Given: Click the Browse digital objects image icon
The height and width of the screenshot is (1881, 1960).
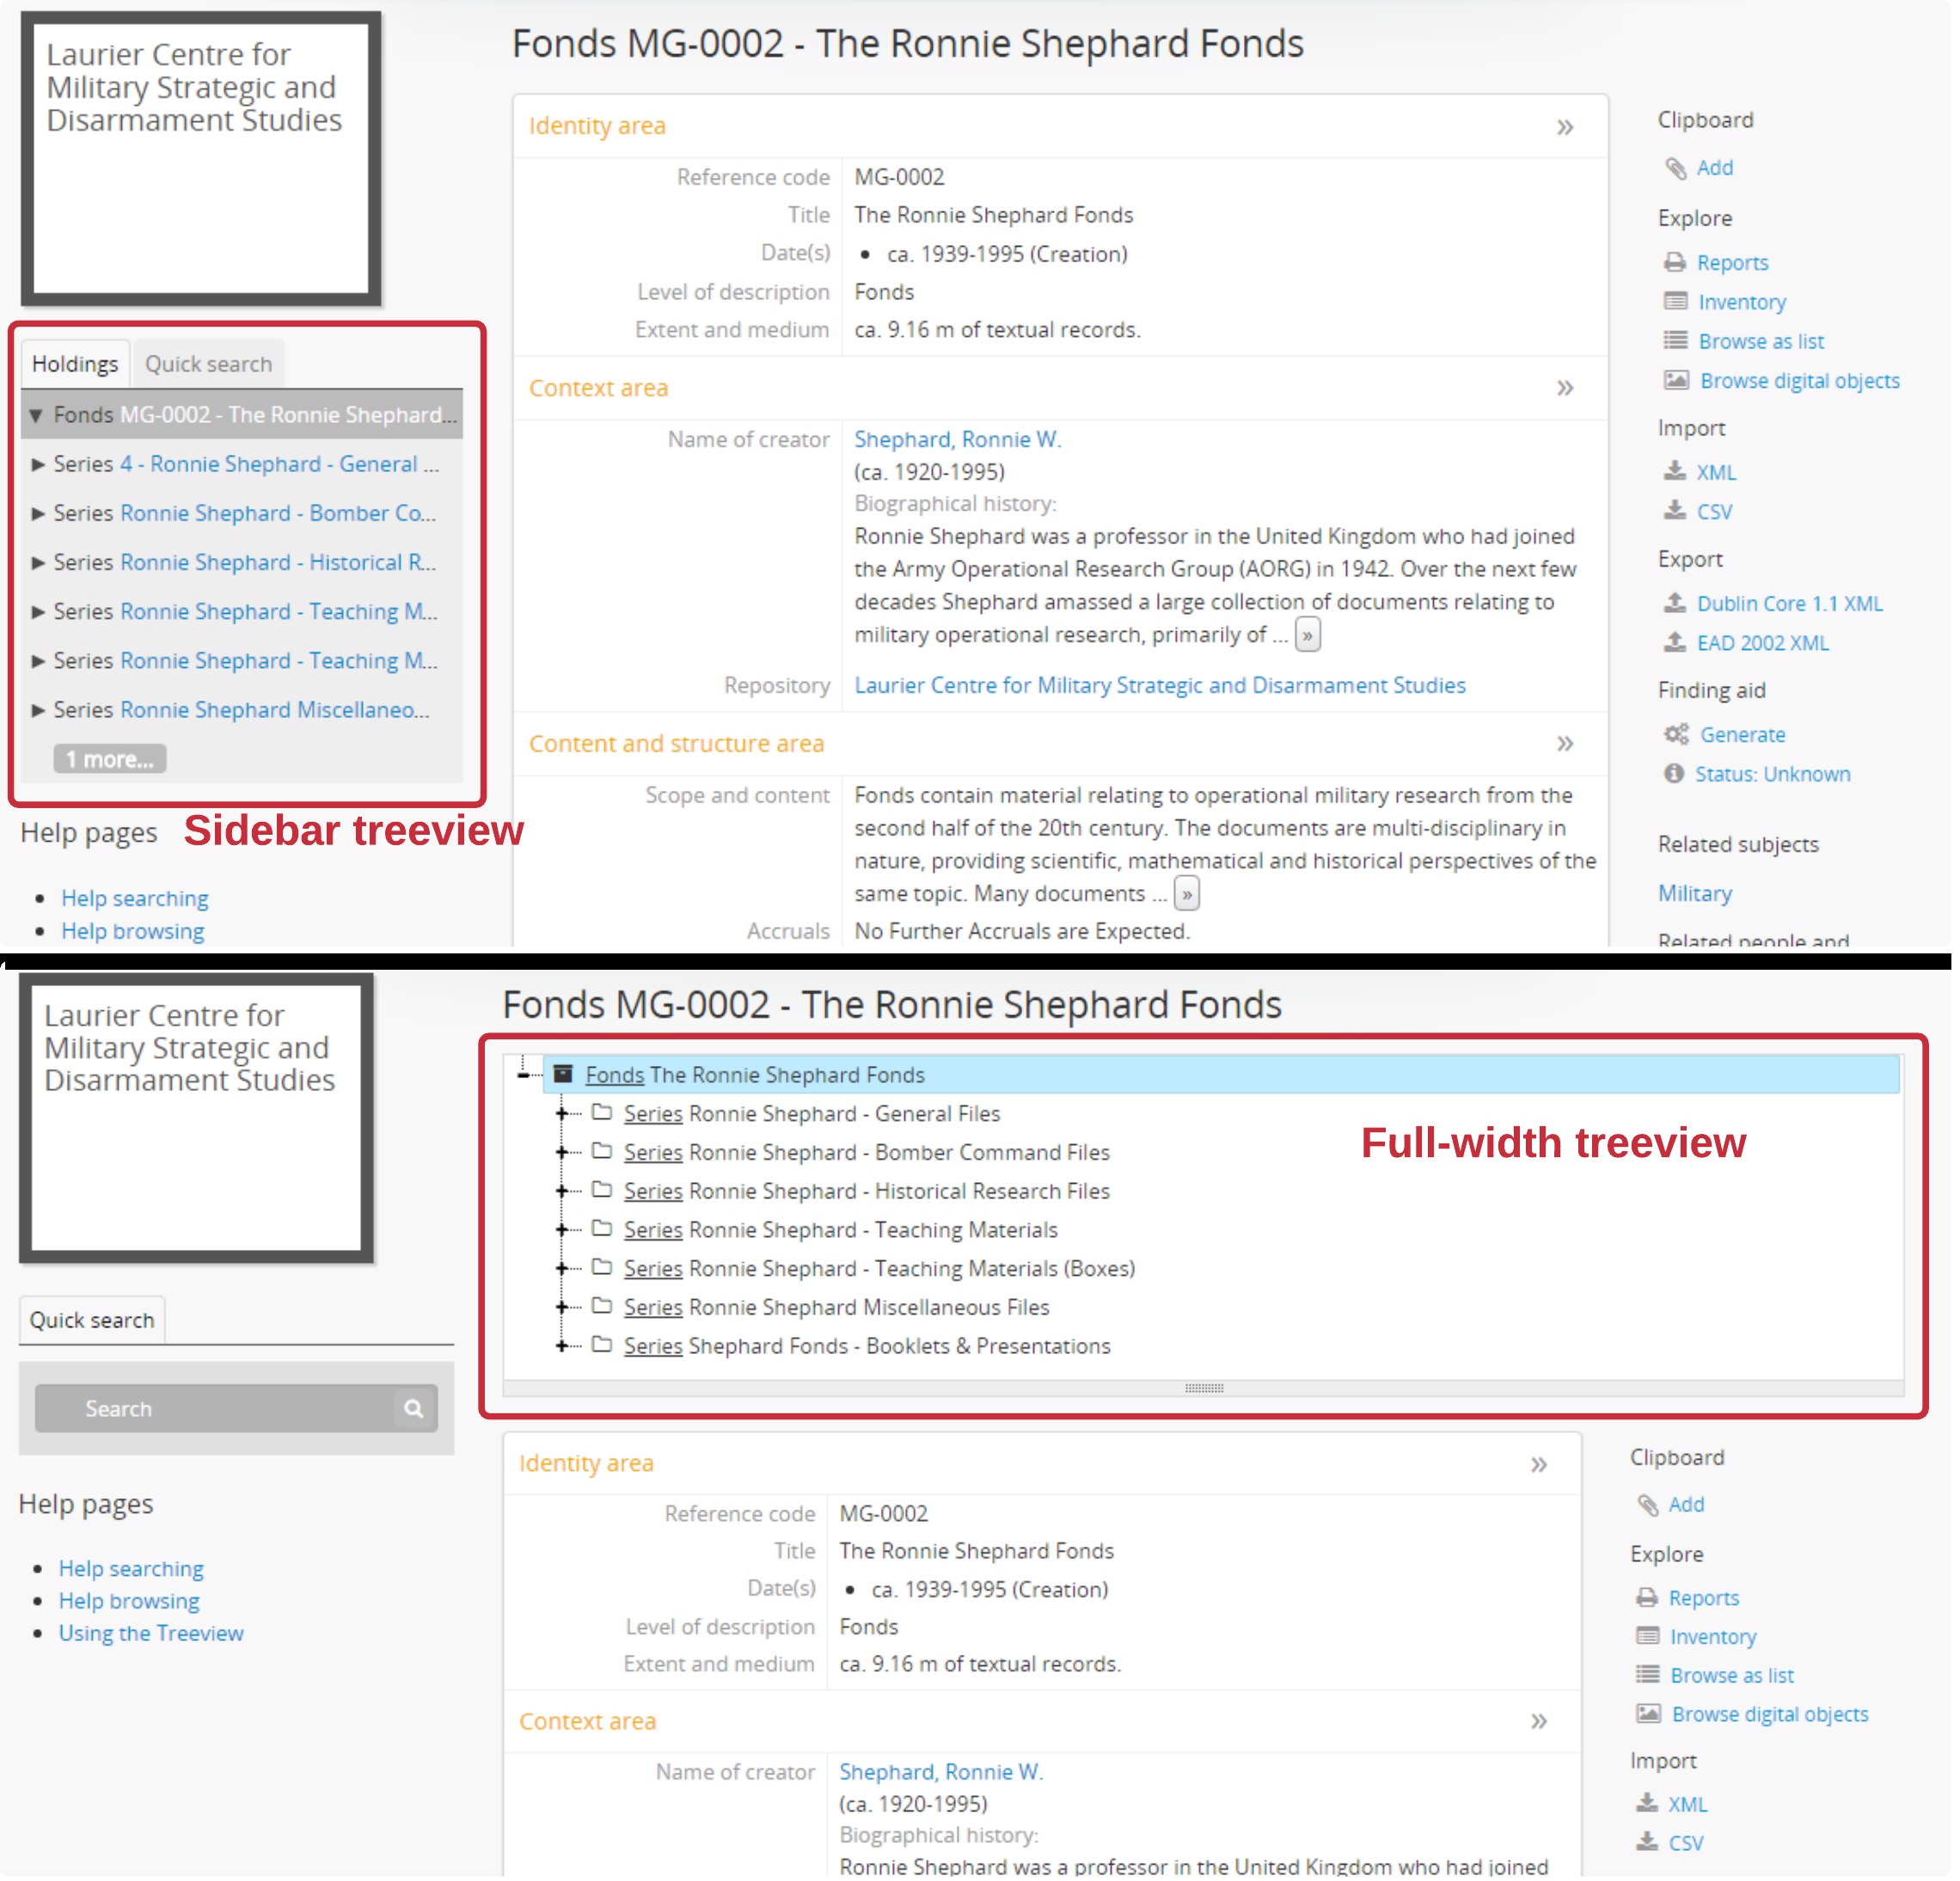Looking at the screenshot, I should tap(1676, 381).
